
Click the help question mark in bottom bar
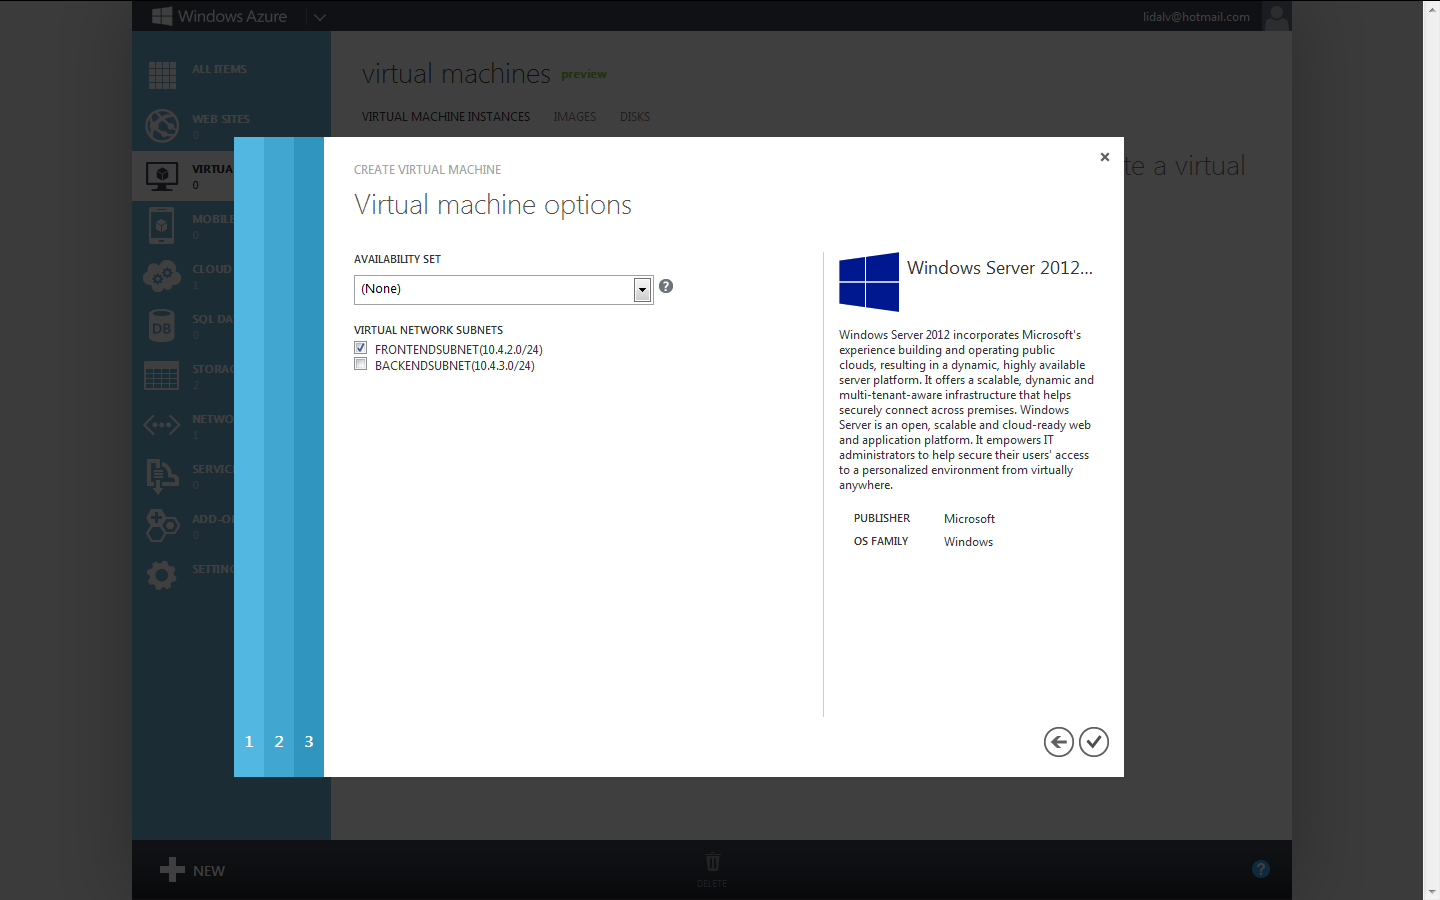1261,869
